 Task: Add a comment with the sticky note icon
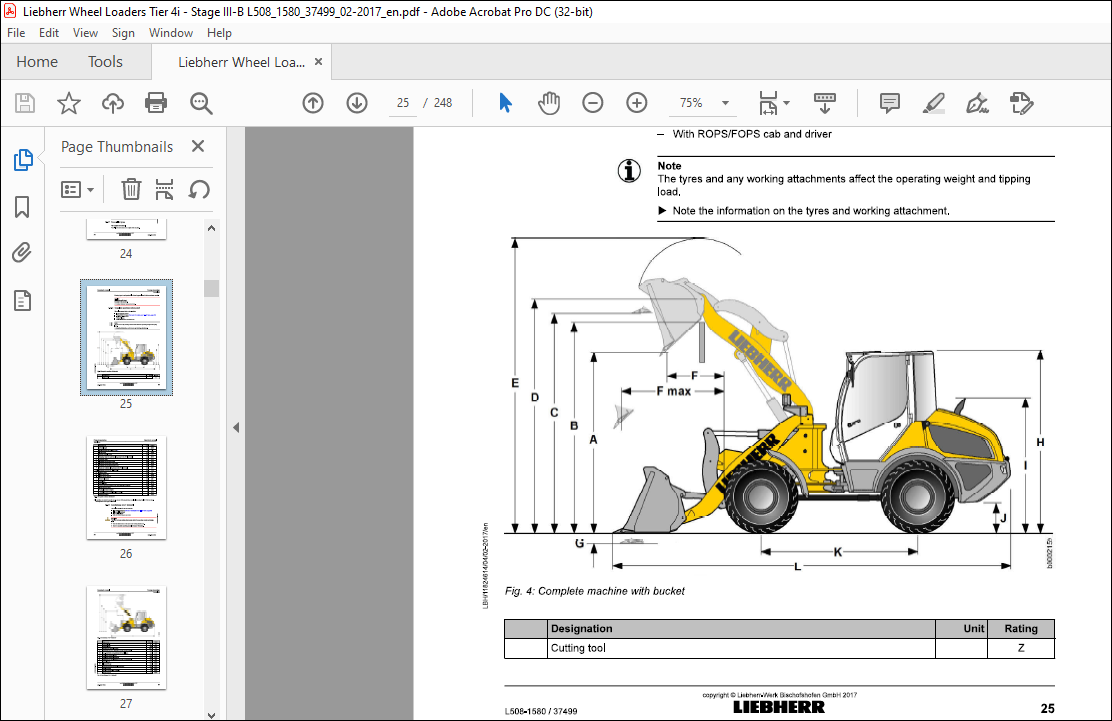(889, 103)
